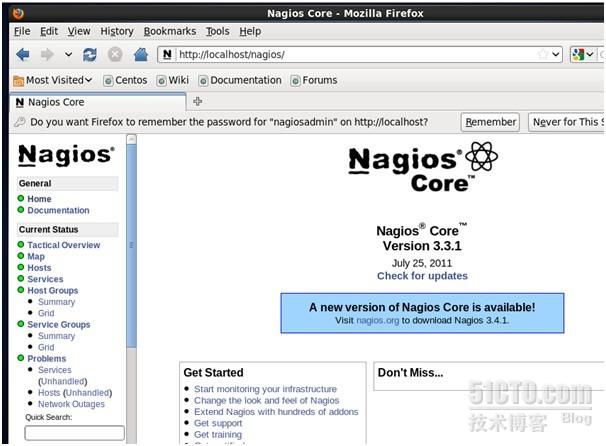Screen dimensions: 606x446
Task: Select the Nagios Core tab
Action: [98, 102]
